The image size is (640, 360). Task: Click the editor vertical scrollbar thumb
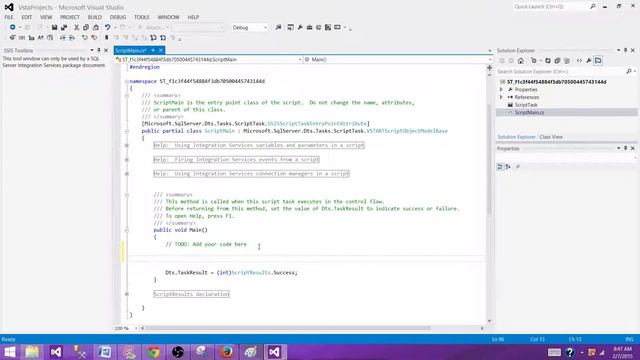(489, 159)
